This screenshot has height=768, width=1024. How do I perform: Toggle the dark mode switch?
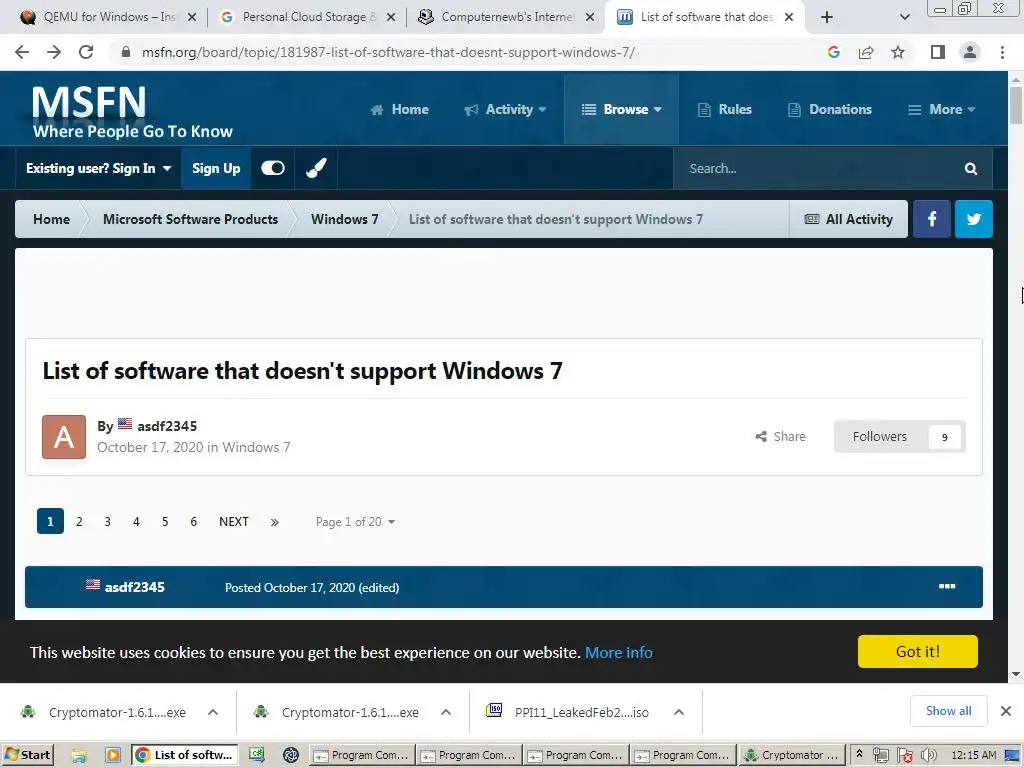coord(272,168)
